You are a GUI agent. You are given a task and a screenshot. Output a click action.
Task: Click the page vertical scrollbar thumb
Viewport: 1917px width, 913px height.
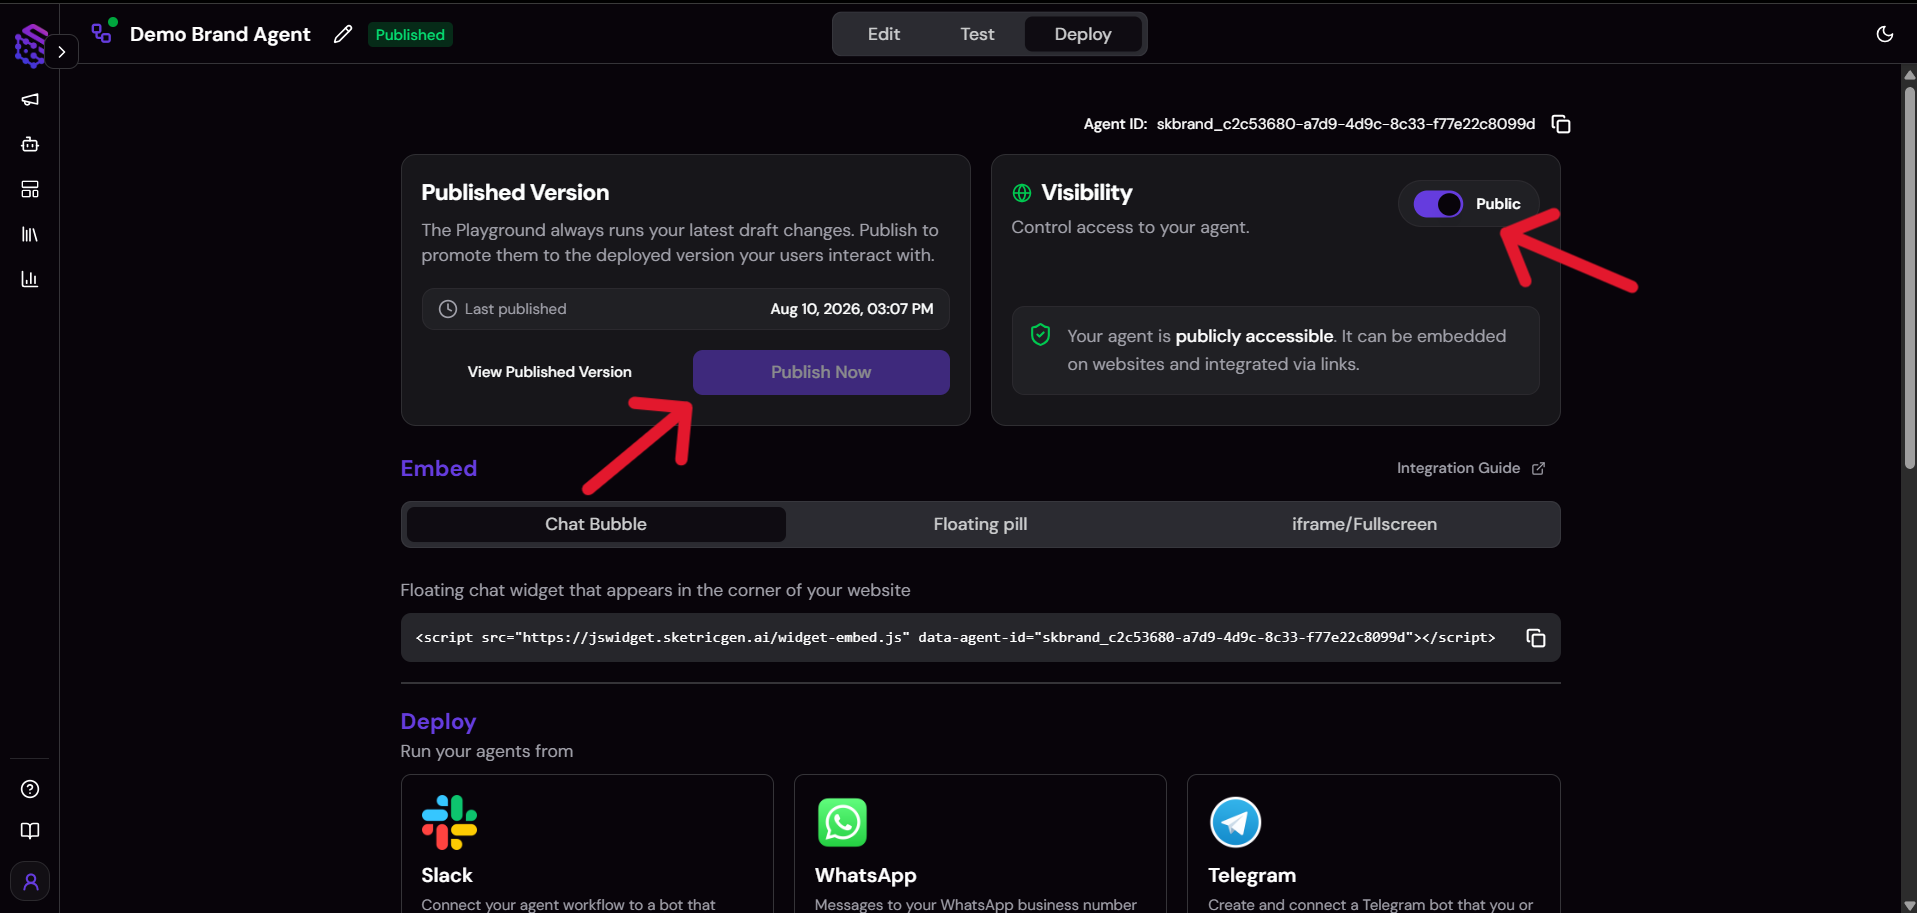[x=1909, y=278]
